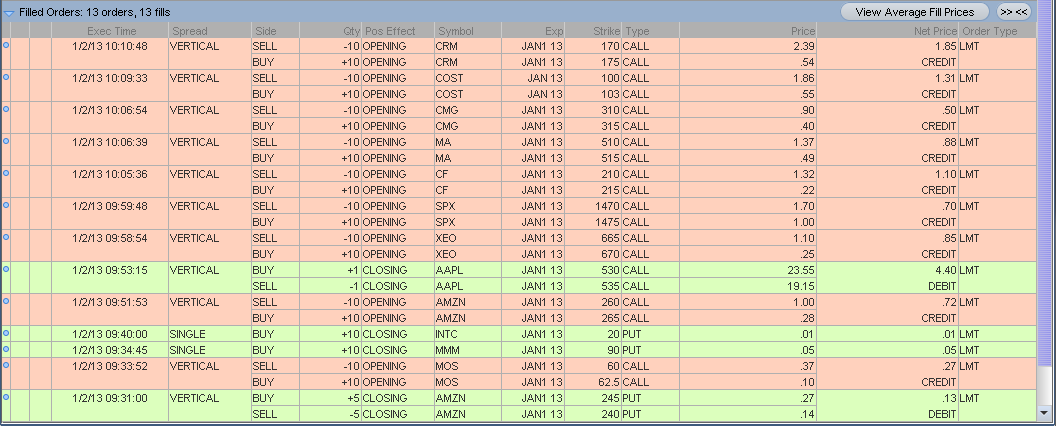
Task: Click the MA symbol cell in SELL row
Action: (445, 142)
